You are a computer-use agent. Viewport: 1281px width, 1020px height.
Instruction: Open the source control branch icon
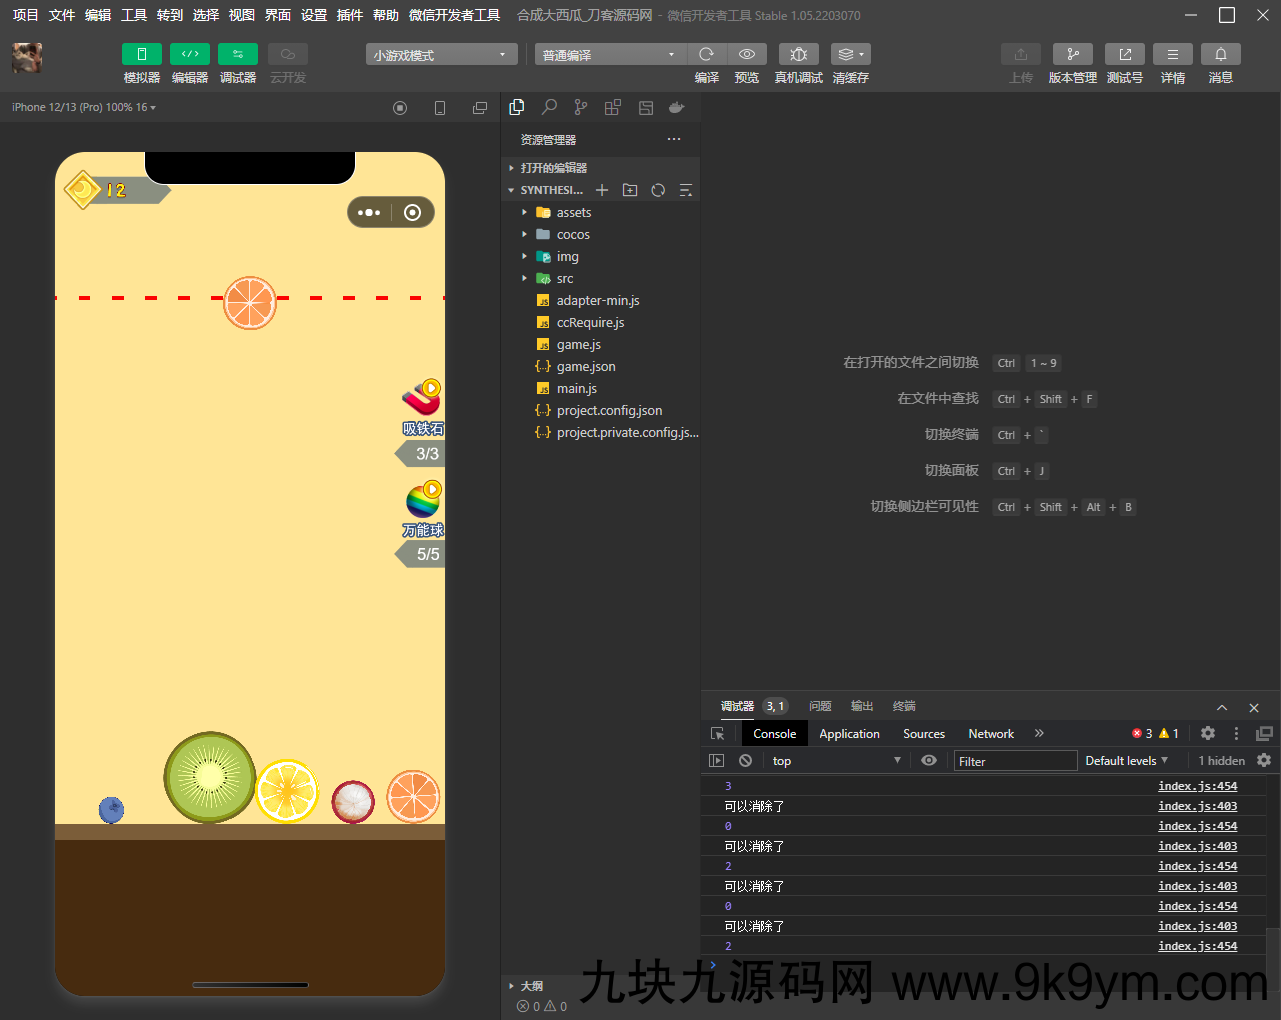[581, 107]
